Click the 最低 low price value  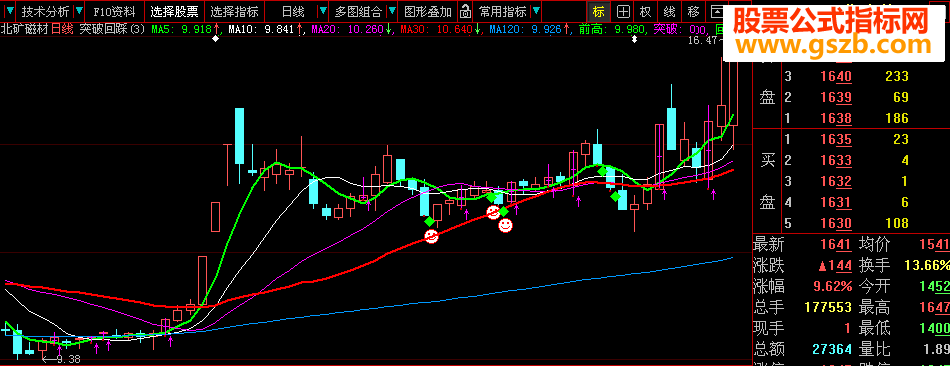click(x=934, y=328)
